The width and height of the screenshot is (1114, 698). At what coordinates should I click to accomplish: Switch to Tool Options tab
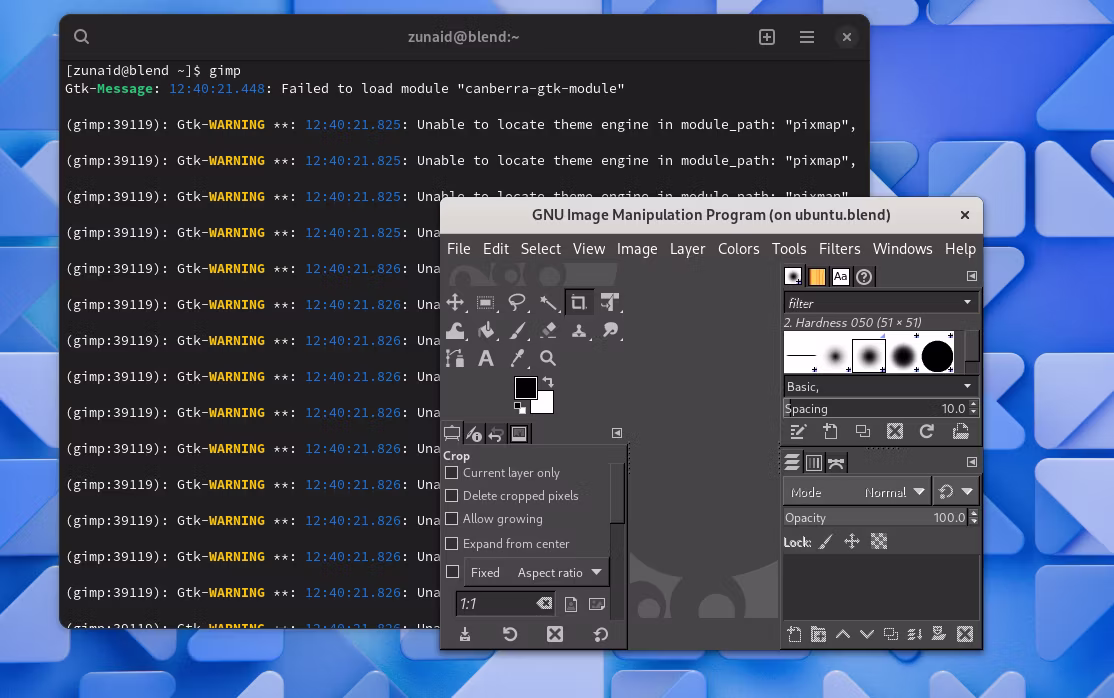452,434
